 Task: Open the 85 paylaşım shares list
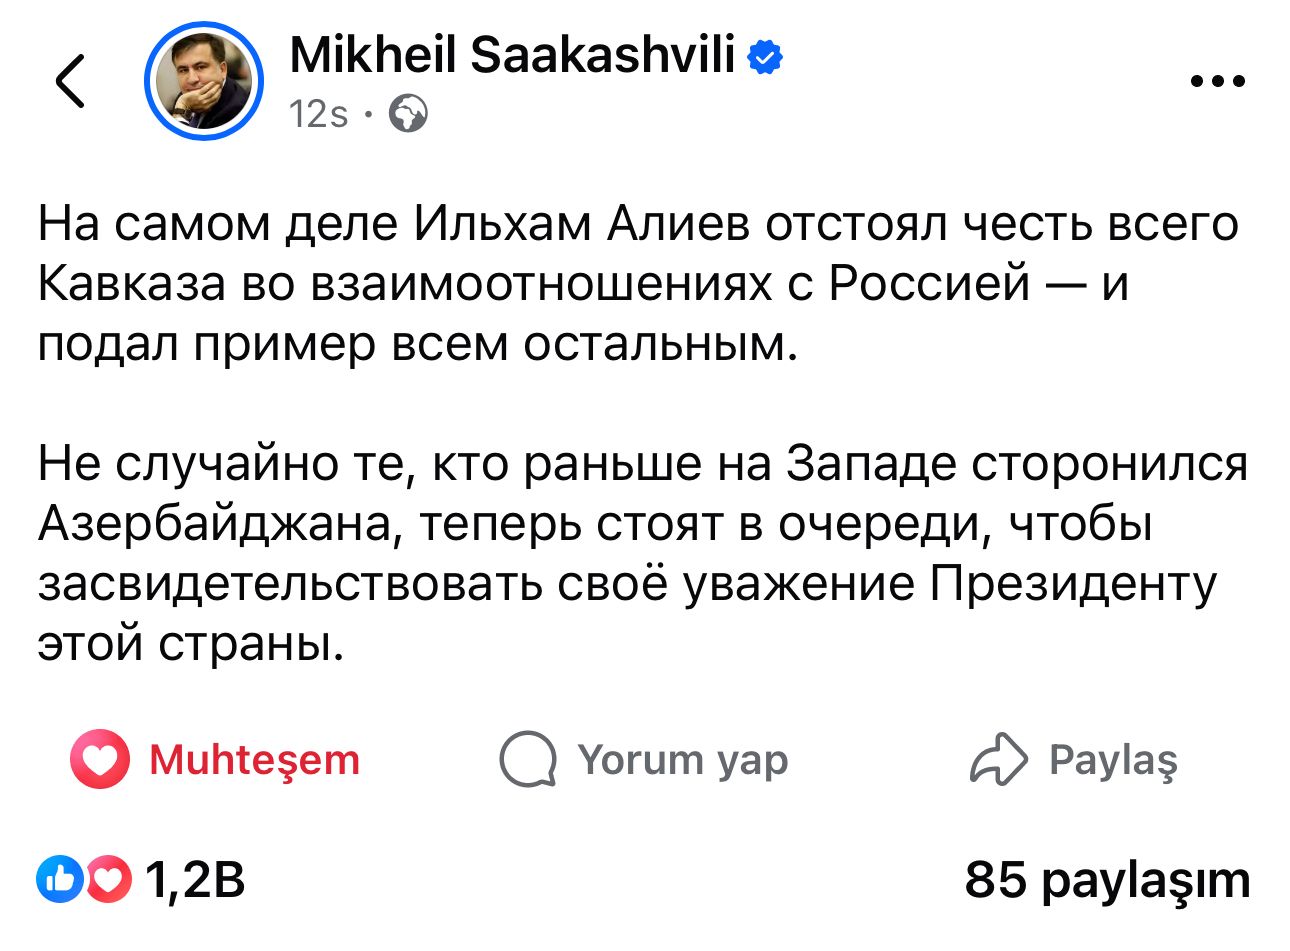click(x=1107, y=880)
